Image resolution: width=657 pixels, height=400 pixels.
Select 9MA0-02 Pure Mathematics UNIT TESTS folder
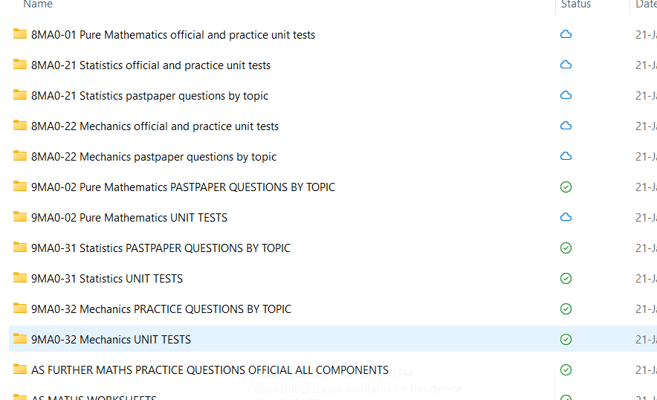(129, 217)
